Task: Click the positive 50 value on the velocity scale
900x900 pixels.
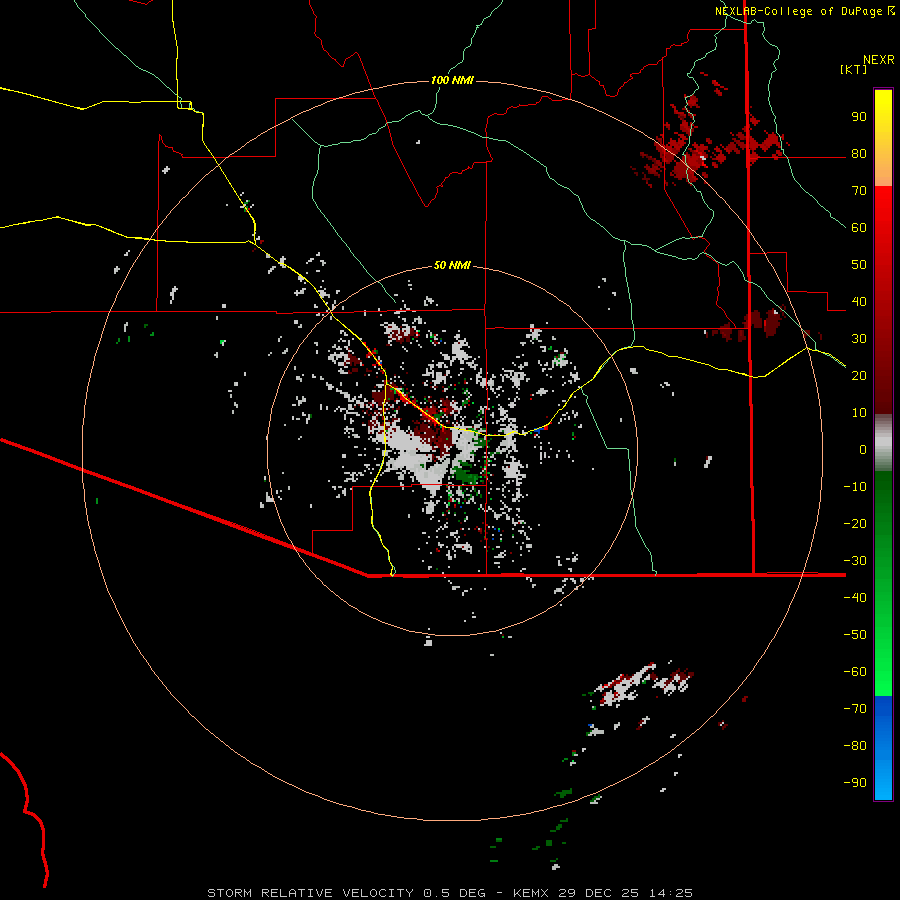Action: (x=859, y=265)
